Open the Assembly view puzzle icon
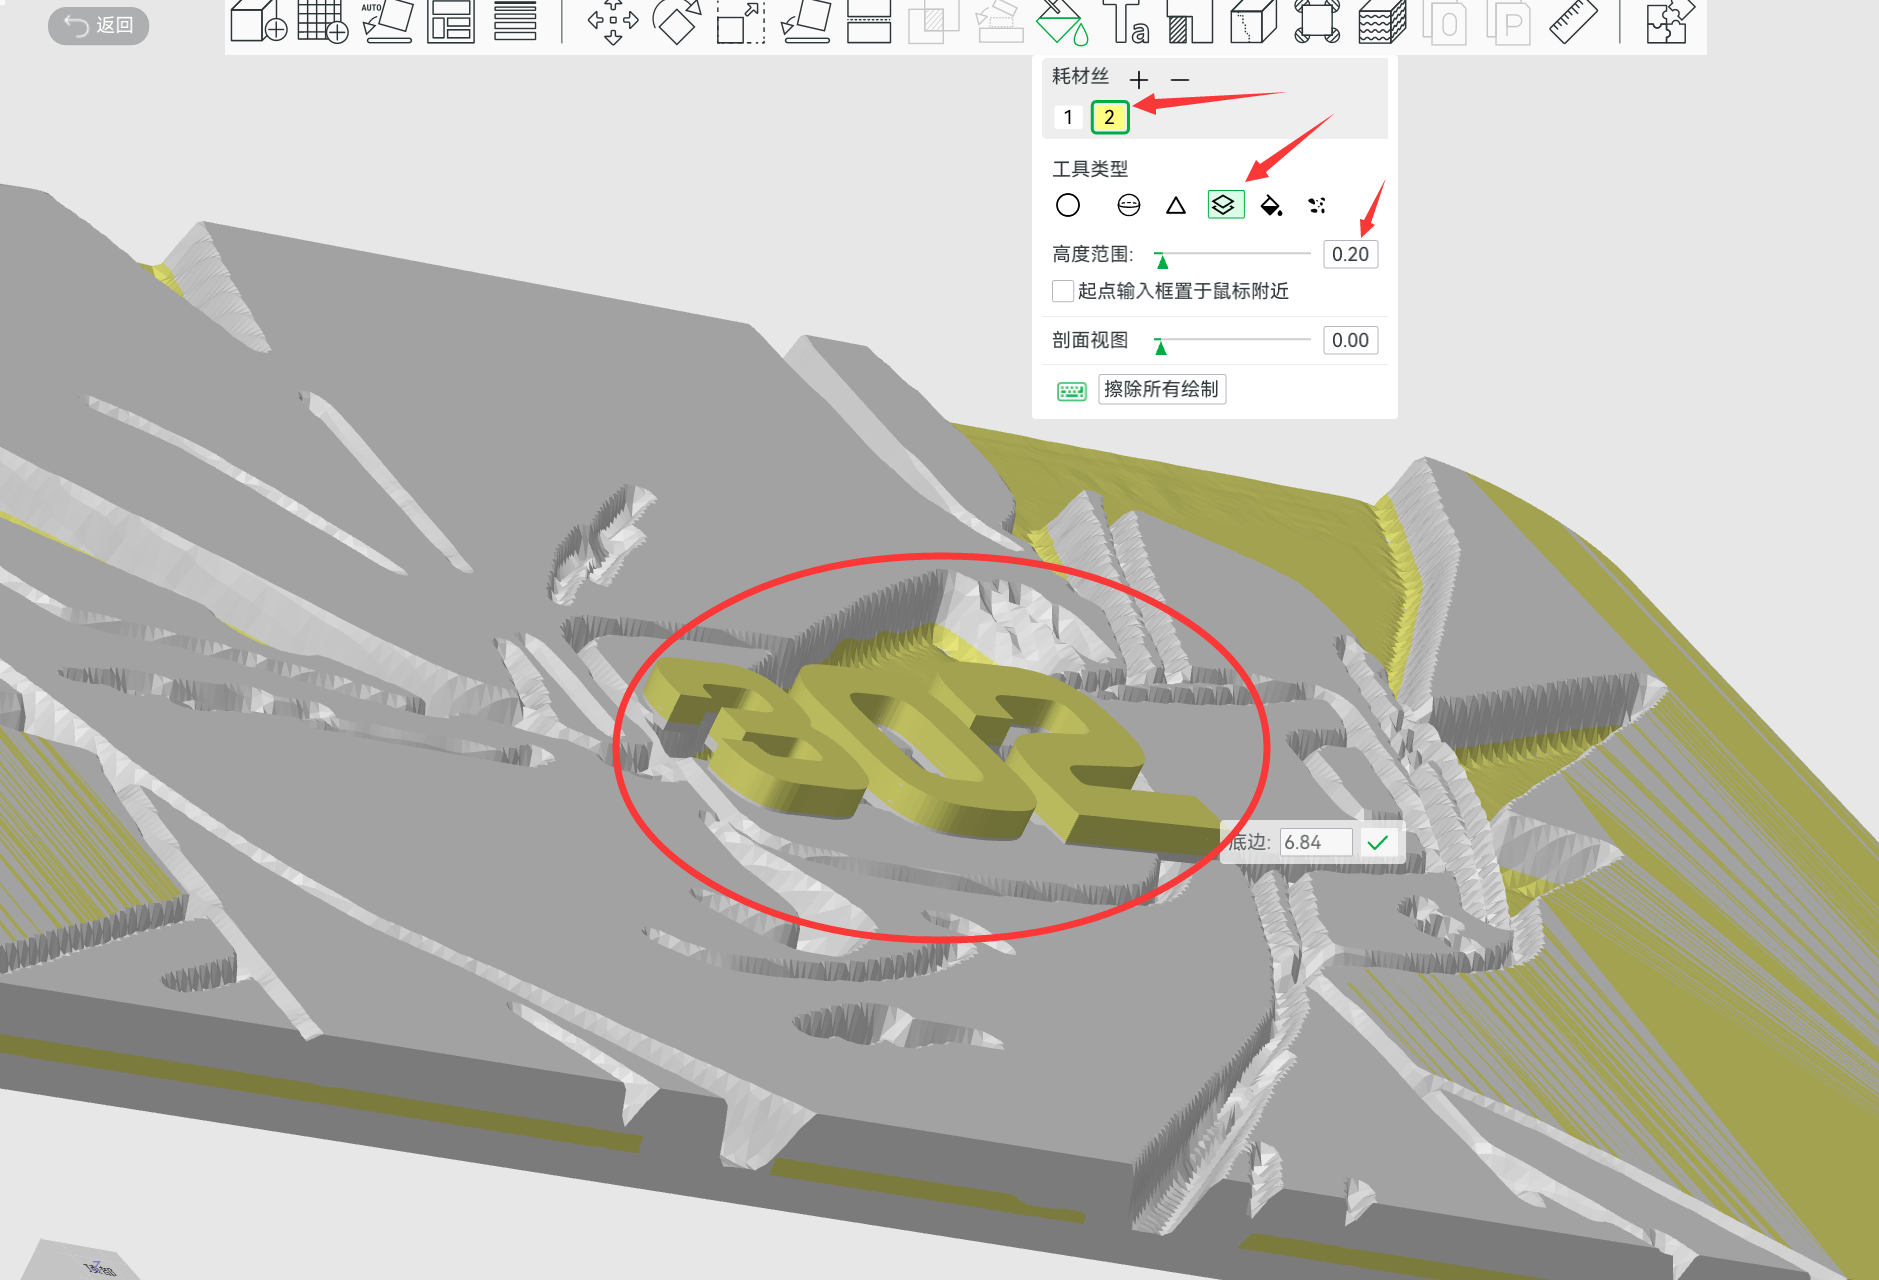Image resolution: width=1879 pixels, height=1280 pixels. tap(1670, 22)
